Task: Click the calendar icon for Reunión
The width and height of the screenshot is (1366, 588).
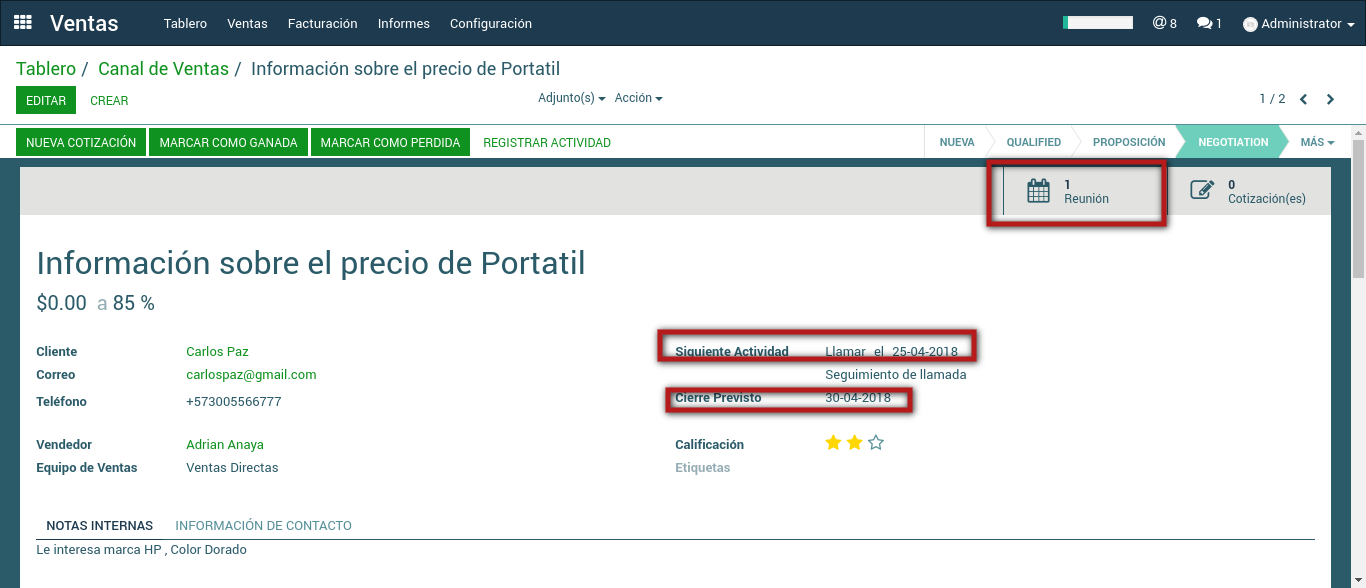Action: [1039, 191]
